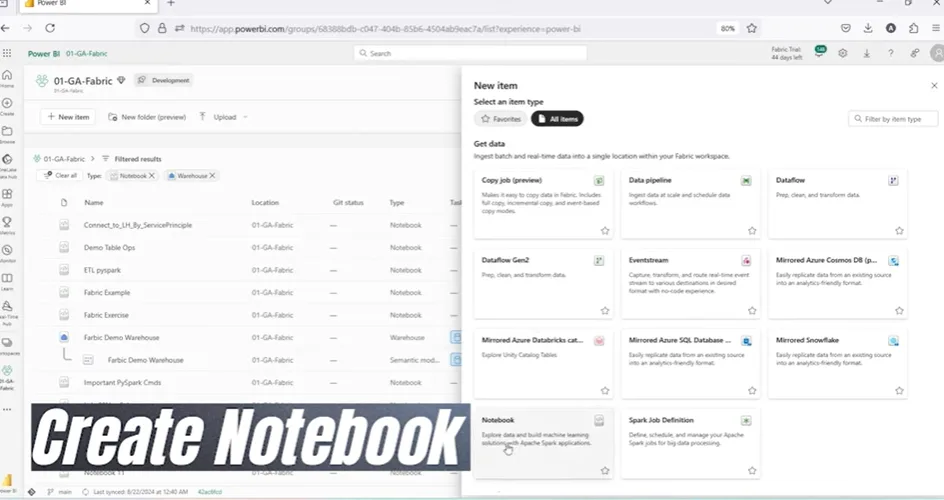
Task: Favorite the Mirrored Azure Cosmos DB star
Action: point(899,310)
